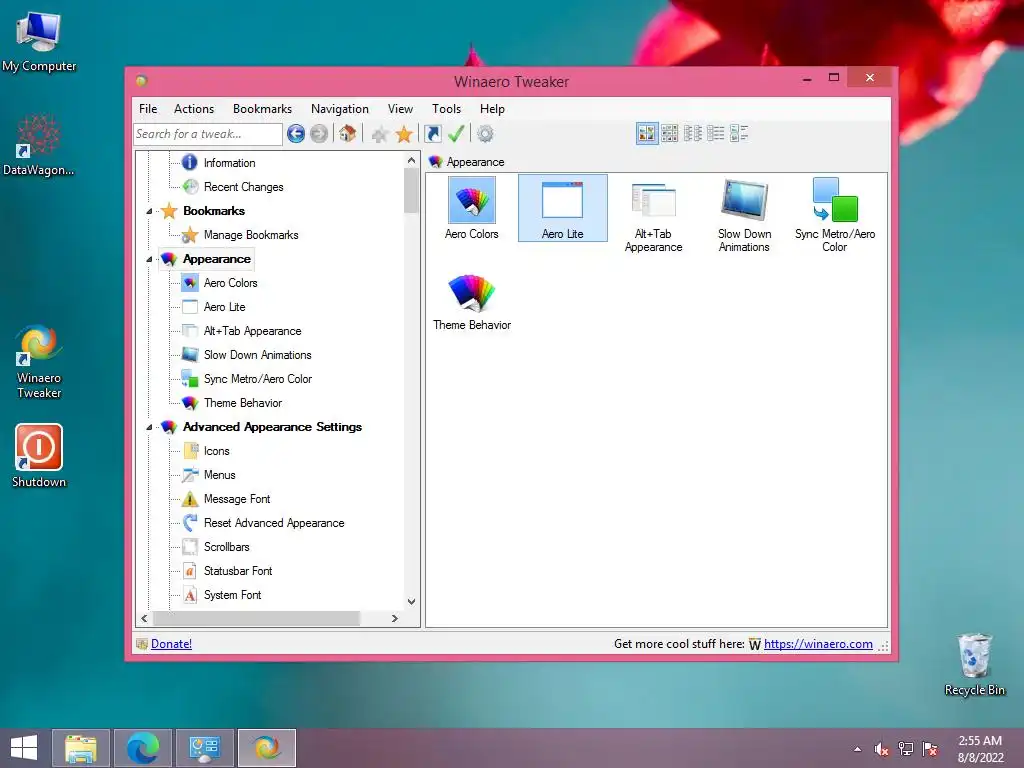This screenshot has height=768, width=1024.
Task: Open Slow Down Animations tile
Action: pos(744,215)
